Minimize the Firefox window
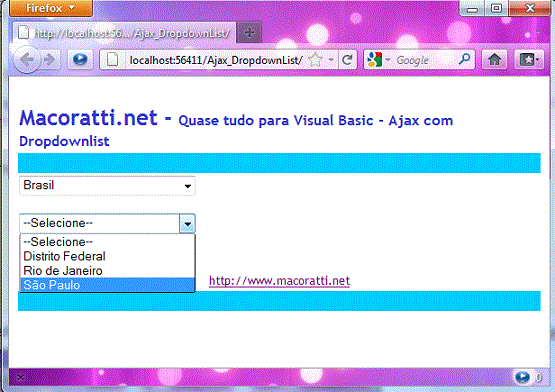Screen dimensions: 555x392 [x=472, y=8]
